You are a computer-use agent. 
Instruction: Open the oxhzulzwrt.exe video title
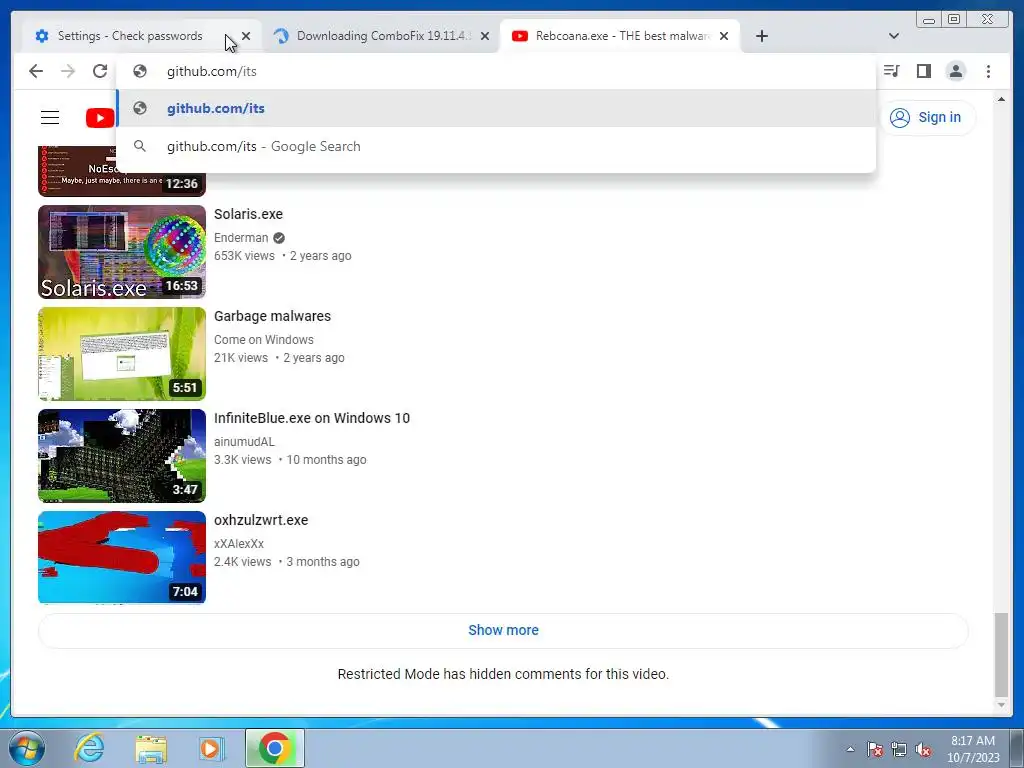tap(261, 520)
